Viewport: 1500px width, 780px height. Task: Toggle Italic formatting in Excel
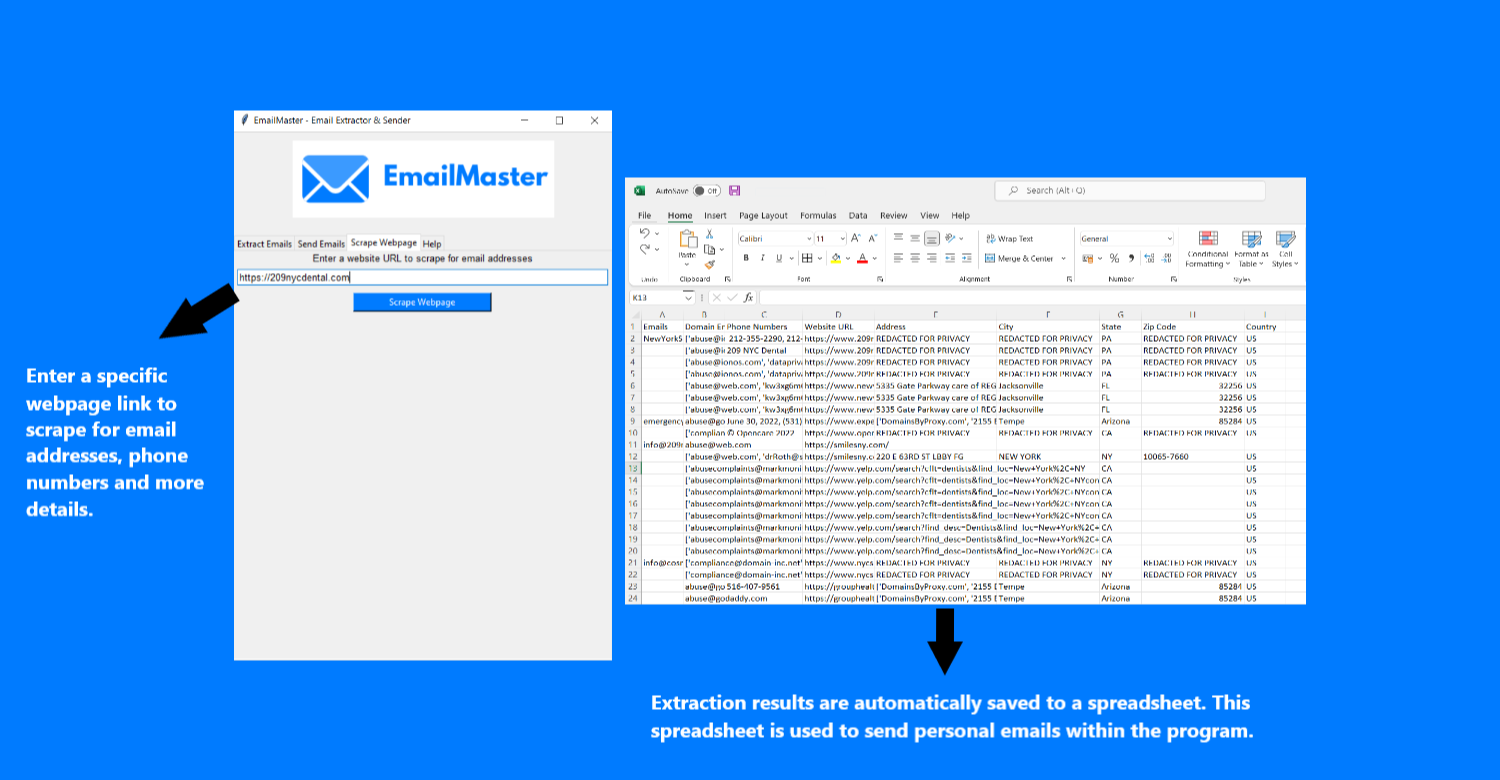coord(763,258)
